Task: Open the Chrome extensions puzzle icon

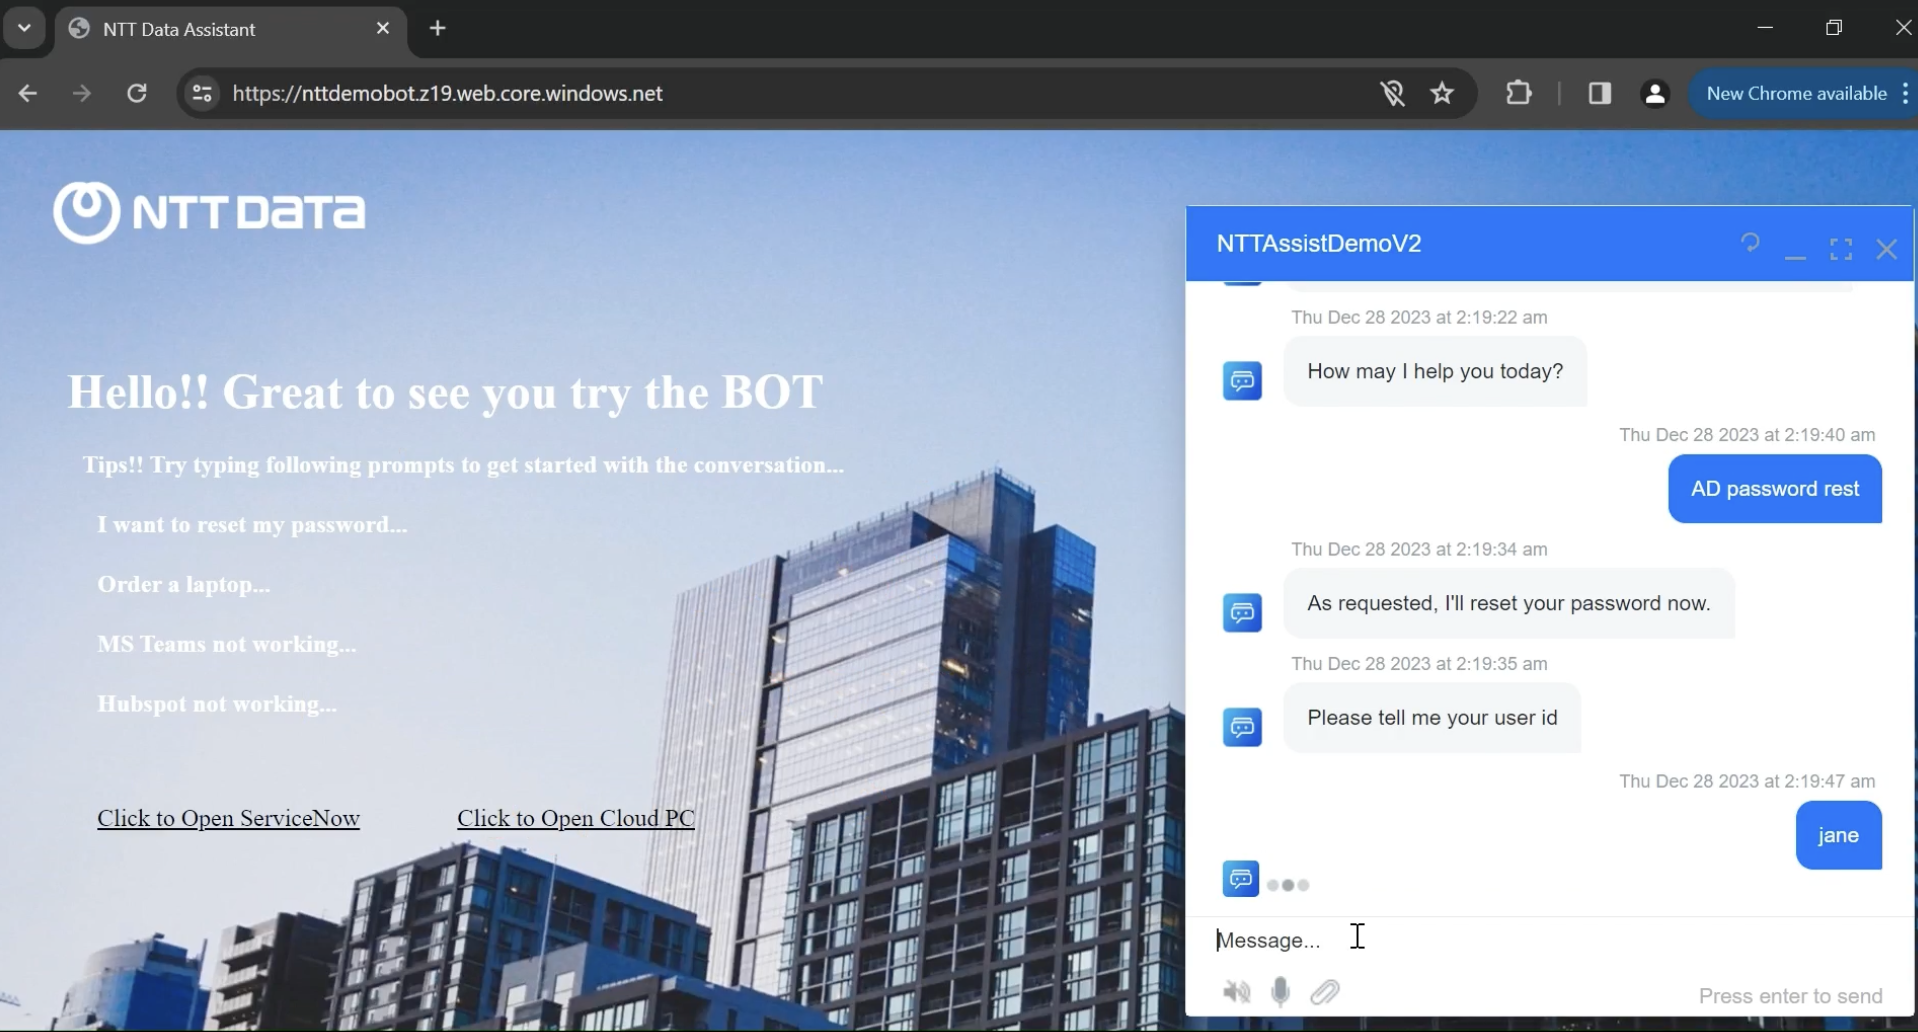Action: click(1518, 93)
